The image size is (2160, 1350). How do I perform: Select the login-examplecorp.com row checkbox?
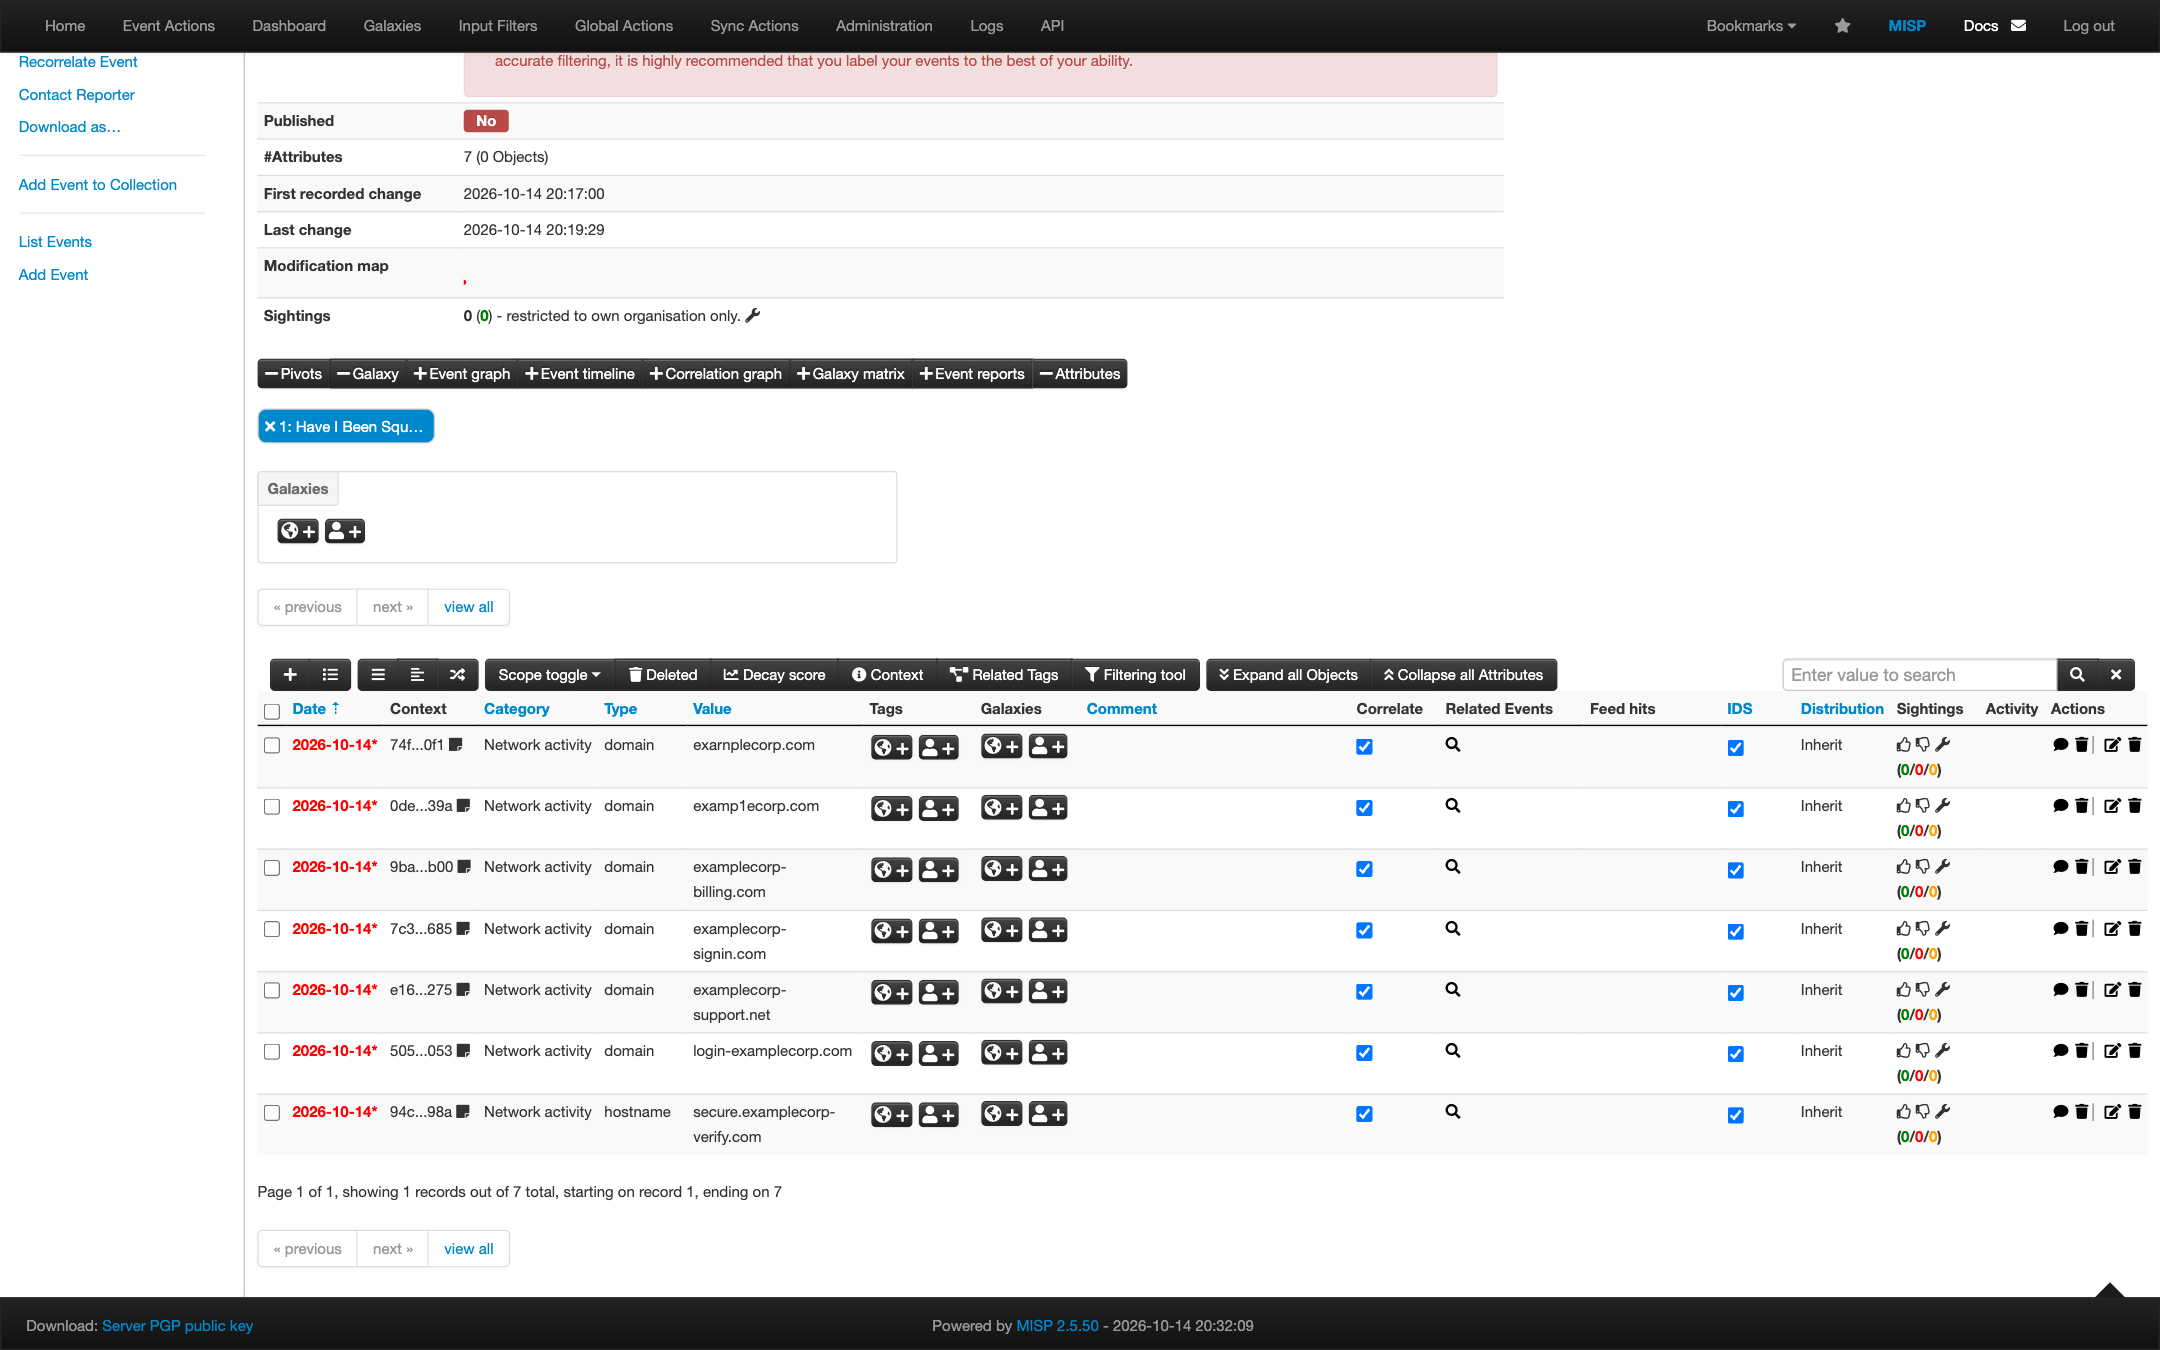tap(272, 1052)
